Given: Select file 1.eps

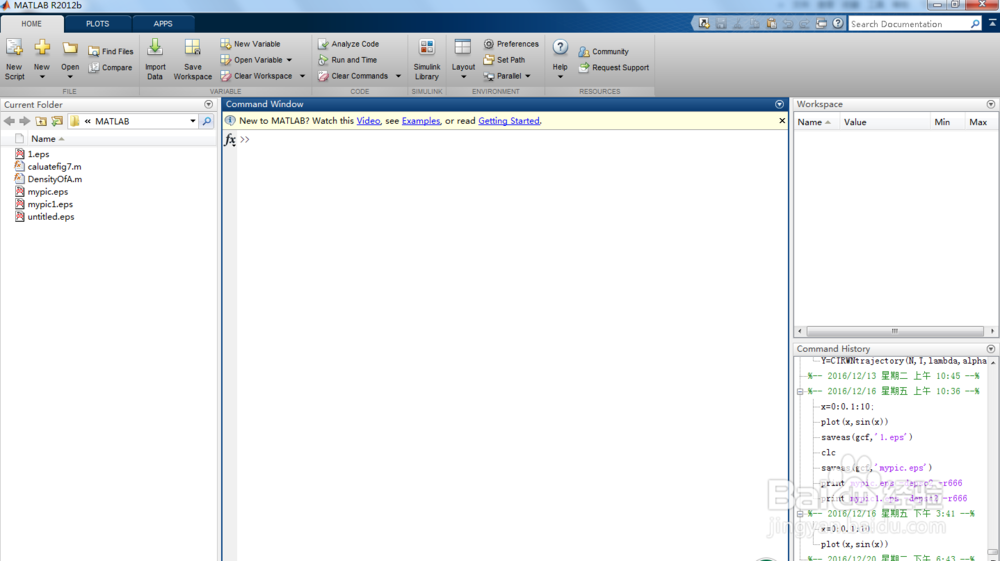Looking at the screenshot, I should pos(38,154).
